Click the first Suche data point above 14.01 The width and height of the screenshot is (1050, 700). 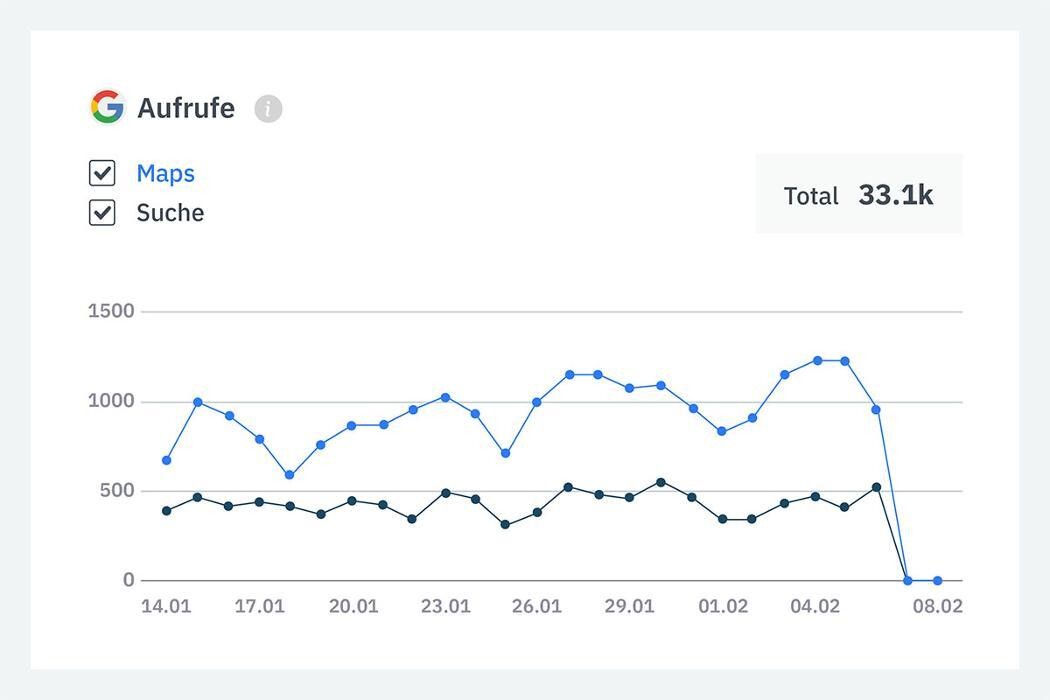(x=167, y=511)
